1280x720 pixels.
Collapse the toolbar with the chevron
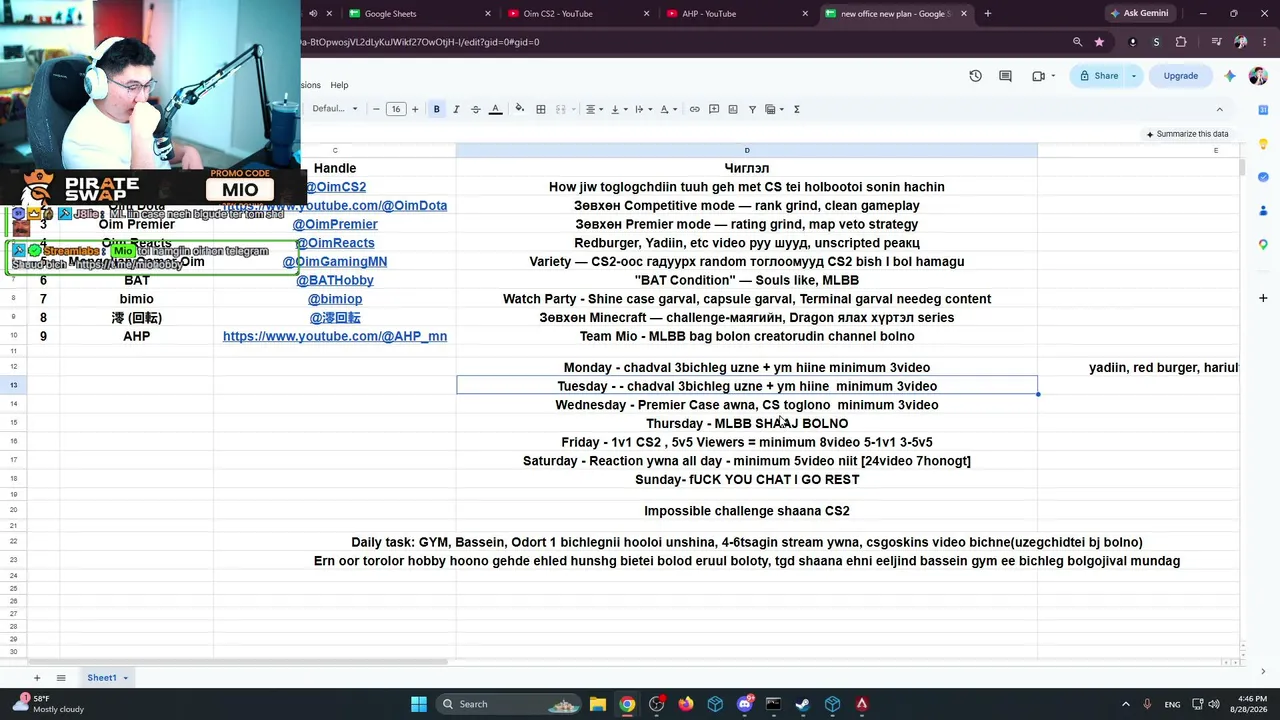(1219, 109)
